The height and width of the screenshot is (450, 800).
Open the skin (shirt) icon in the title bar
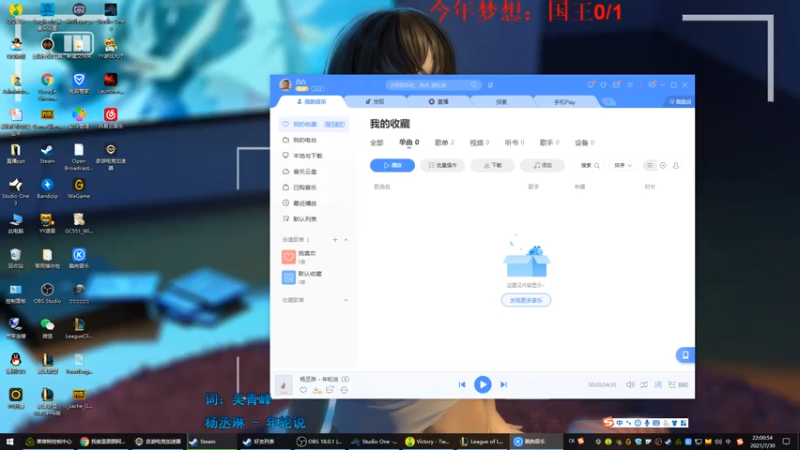tap(604, 85)
